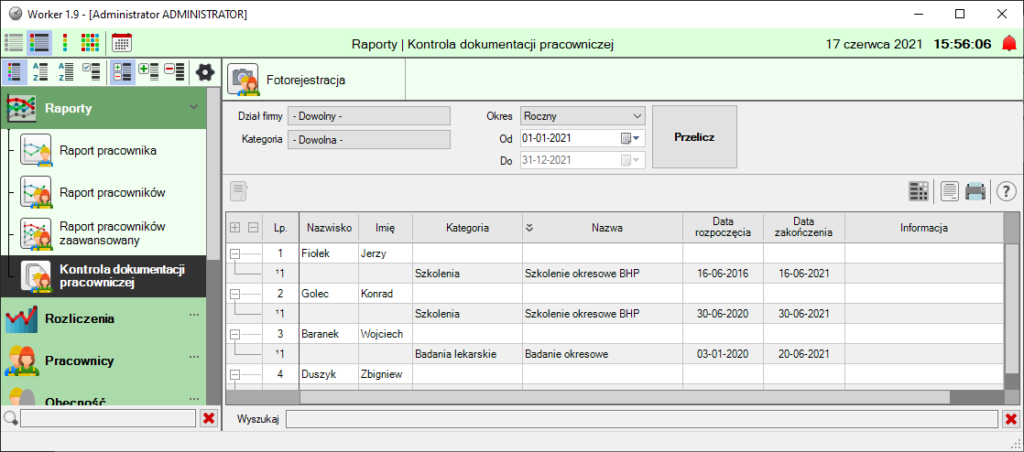1024x452 pixels.
Task: Clear sidebar search with red X
Action: (x=209, y=418)
